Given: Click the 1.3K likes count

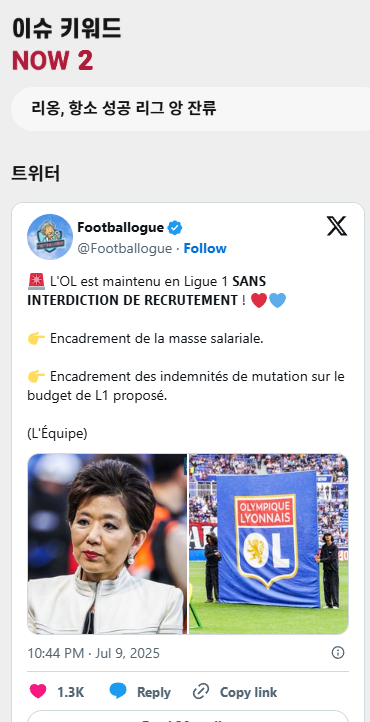Looking at the screenshot, I should (70, 692).
